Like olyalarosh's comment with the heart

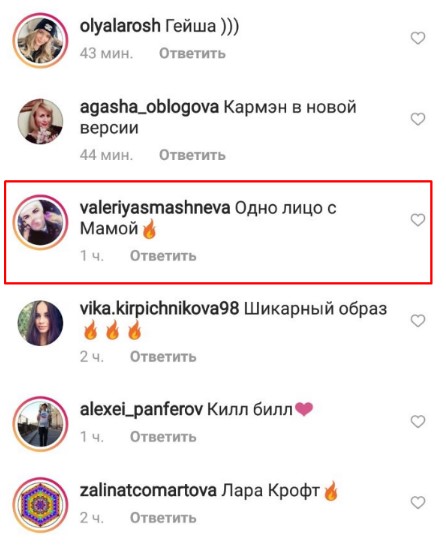pos(418,38)
